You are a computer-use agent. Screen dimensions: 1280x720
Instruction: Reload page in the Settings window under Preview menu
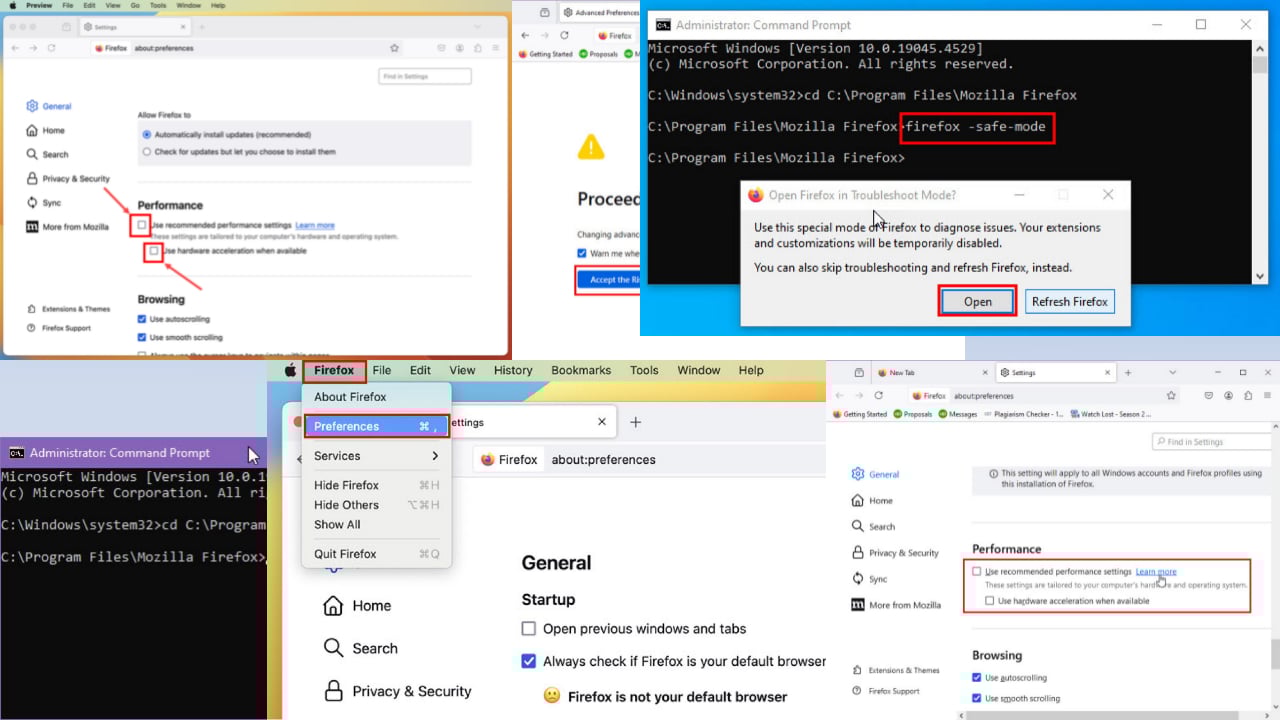tap(52, 48)
